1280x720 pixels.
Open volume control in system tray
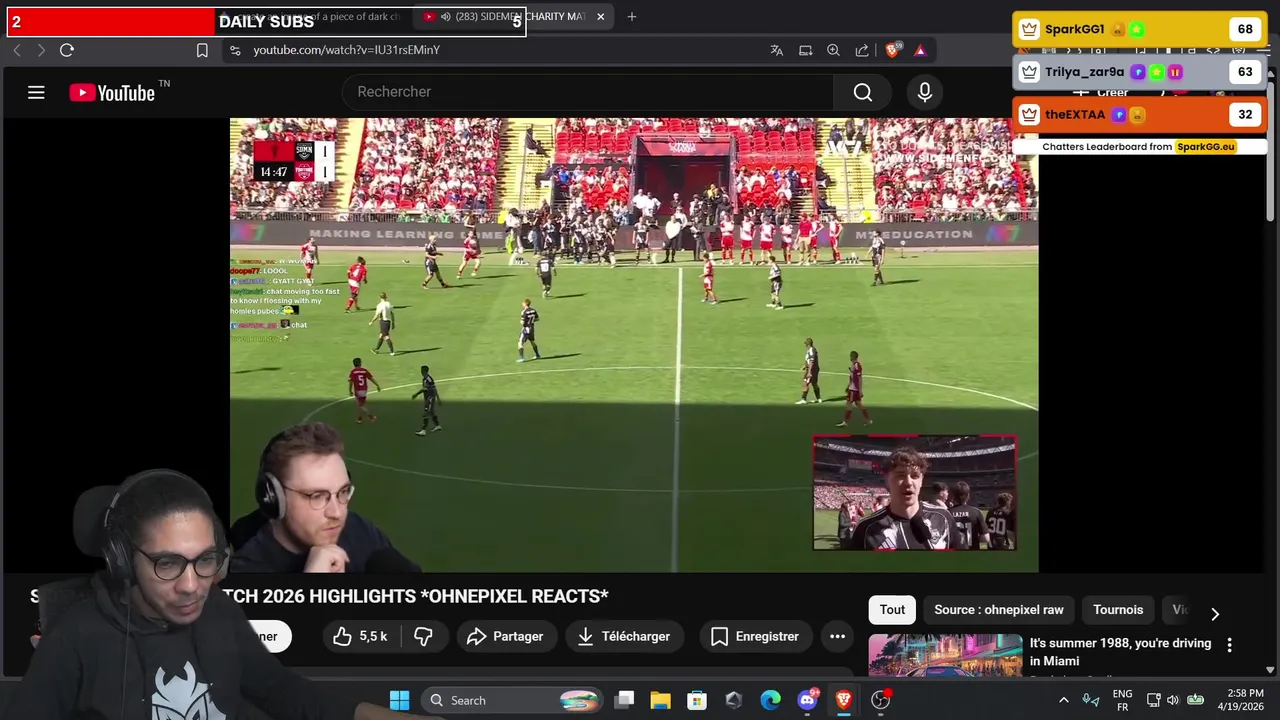[1172, 700]
